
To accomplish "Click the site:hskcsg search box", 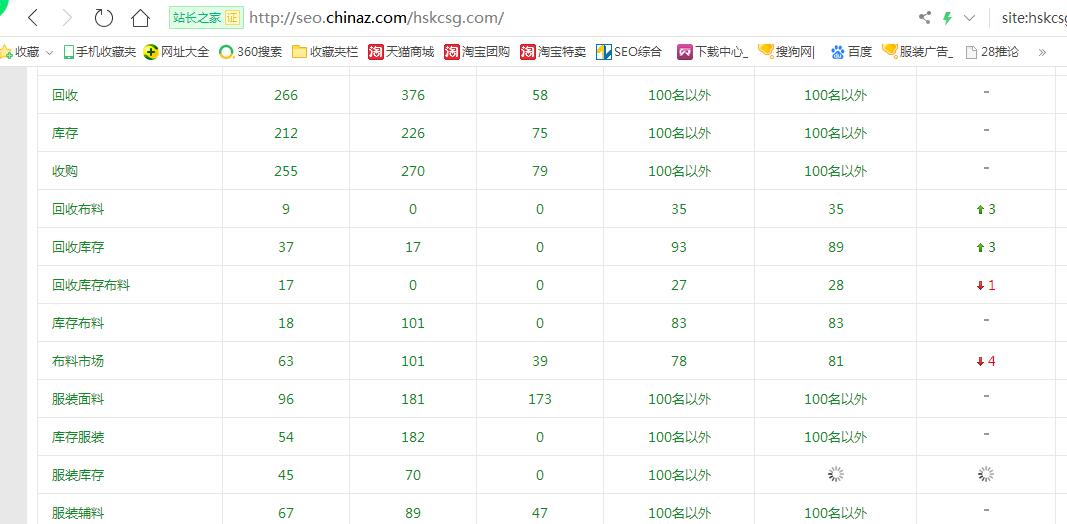I will 1033,18.
